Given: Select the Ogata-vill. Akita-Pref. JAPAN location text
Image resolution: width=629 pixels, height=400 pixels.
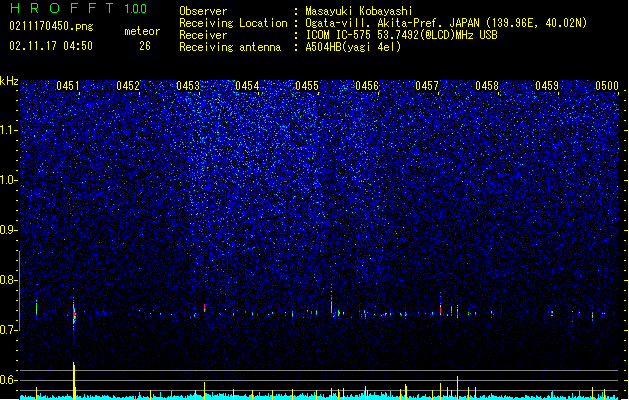Looking at the screenshot, I should coord(446,23).
